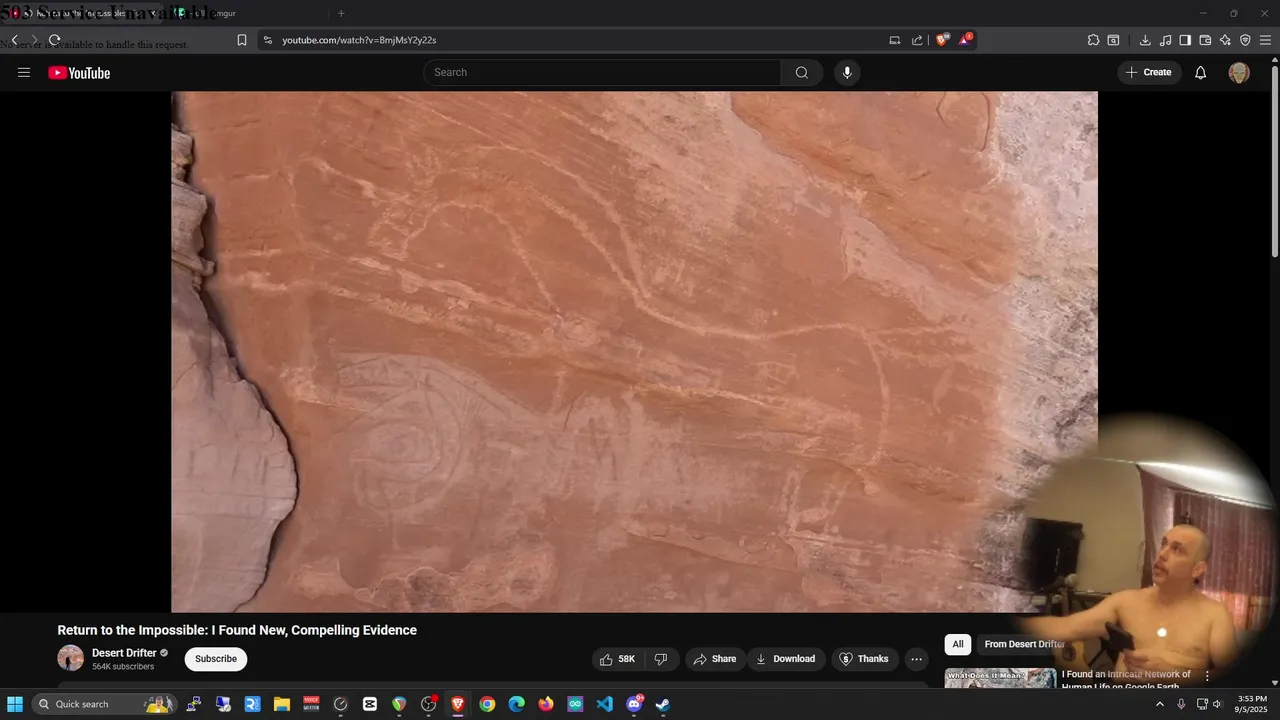
Task: Open YouTube notifications bell
Action: point(1201,72)
